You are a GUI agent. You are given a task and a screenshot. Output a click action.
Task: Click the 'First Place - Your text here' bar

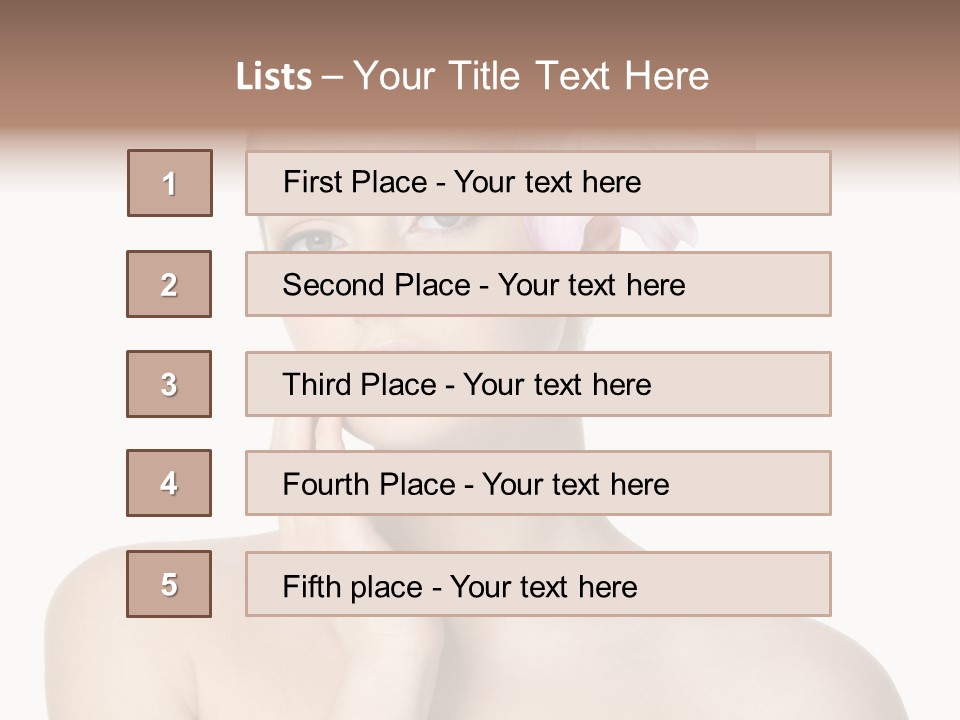538,183
